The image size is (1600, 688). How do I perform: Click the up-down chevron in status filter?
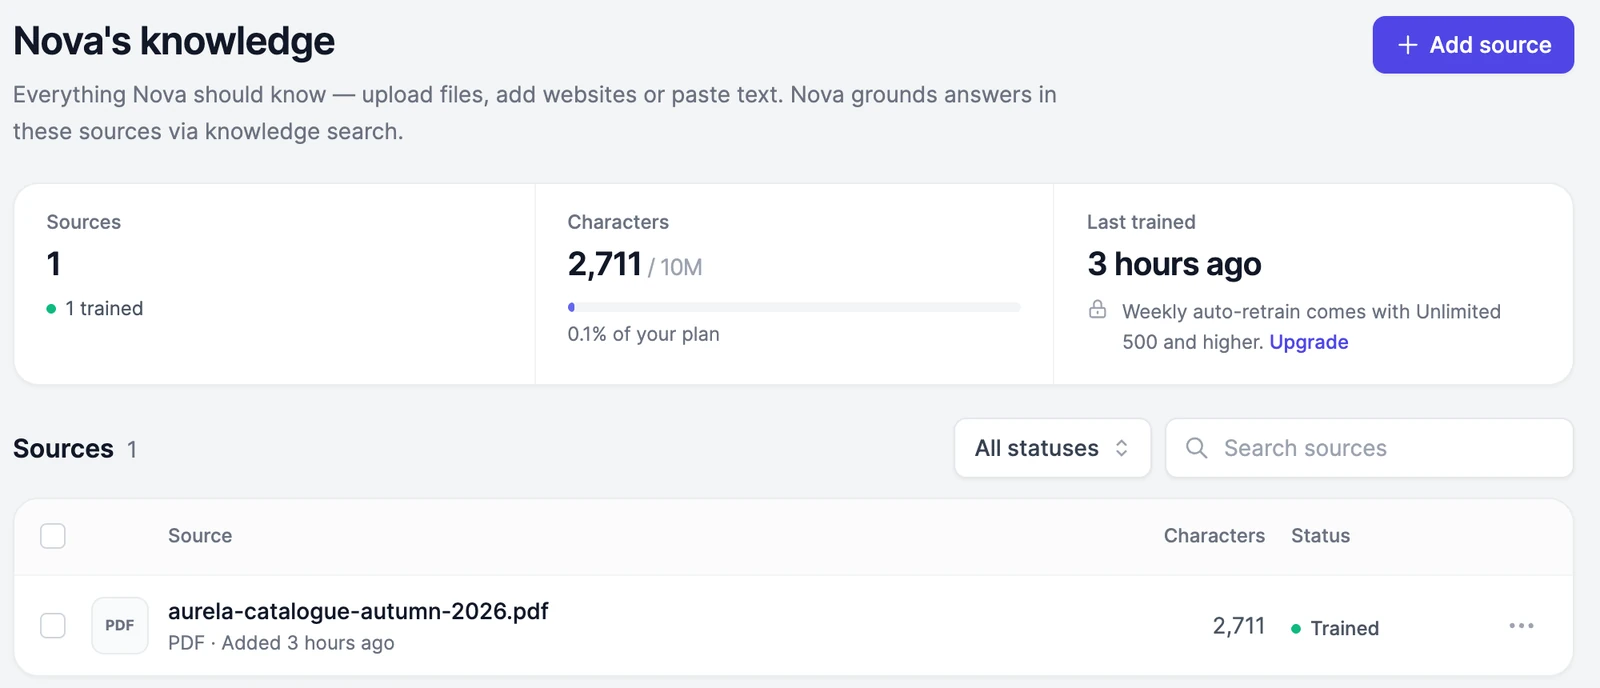[1122, 448]
